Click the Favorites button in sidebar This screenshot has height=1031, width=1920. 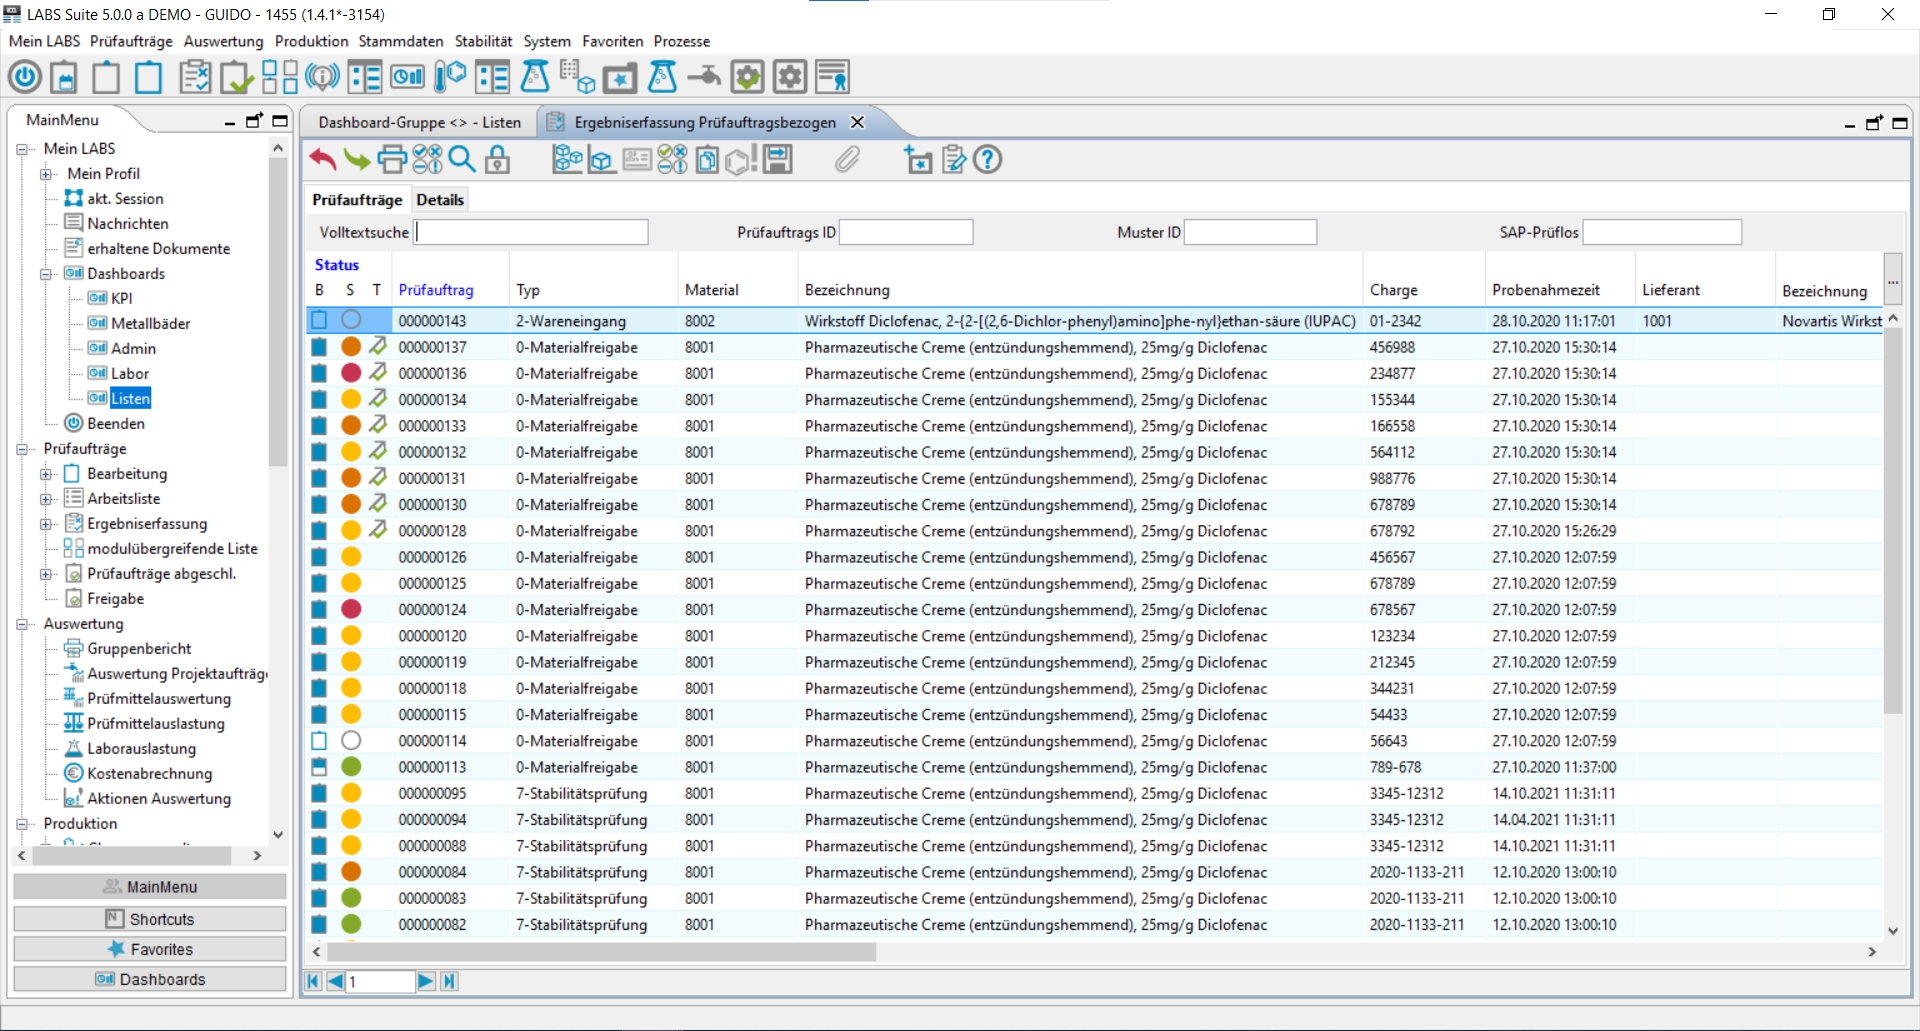pyautogui.click(x=150, y=949)
